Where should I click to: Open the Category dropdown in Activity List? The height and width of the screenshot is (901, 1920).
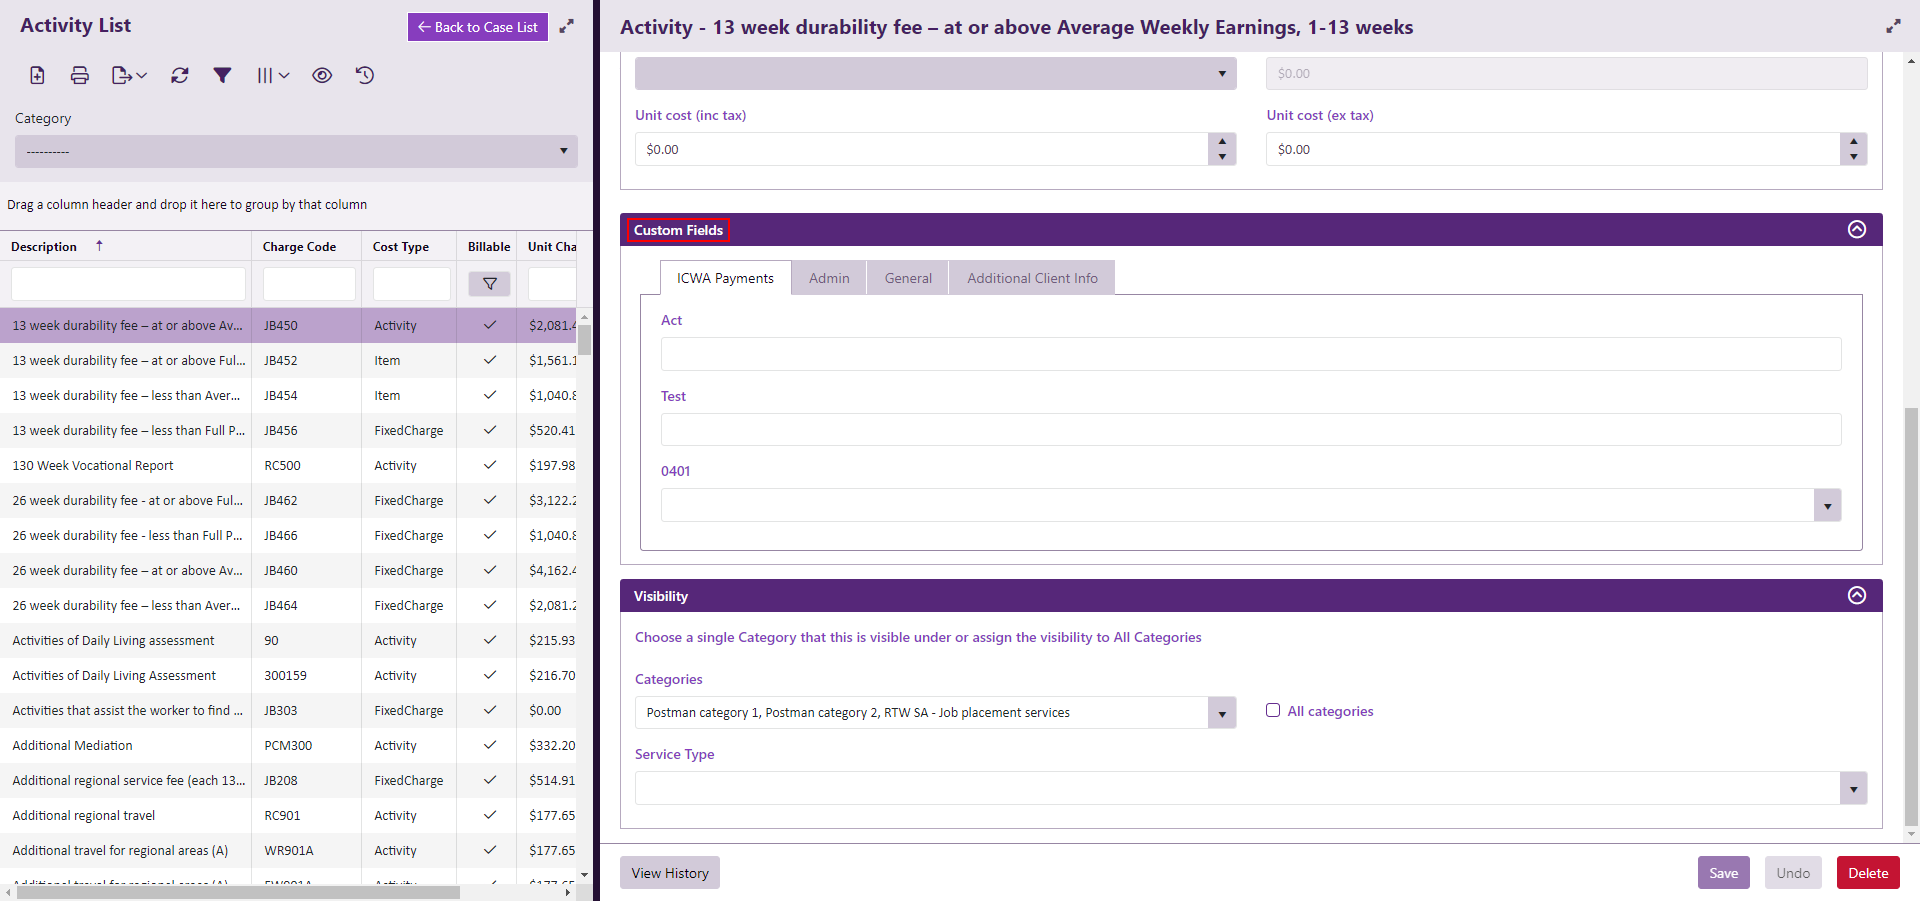[296, 151]
